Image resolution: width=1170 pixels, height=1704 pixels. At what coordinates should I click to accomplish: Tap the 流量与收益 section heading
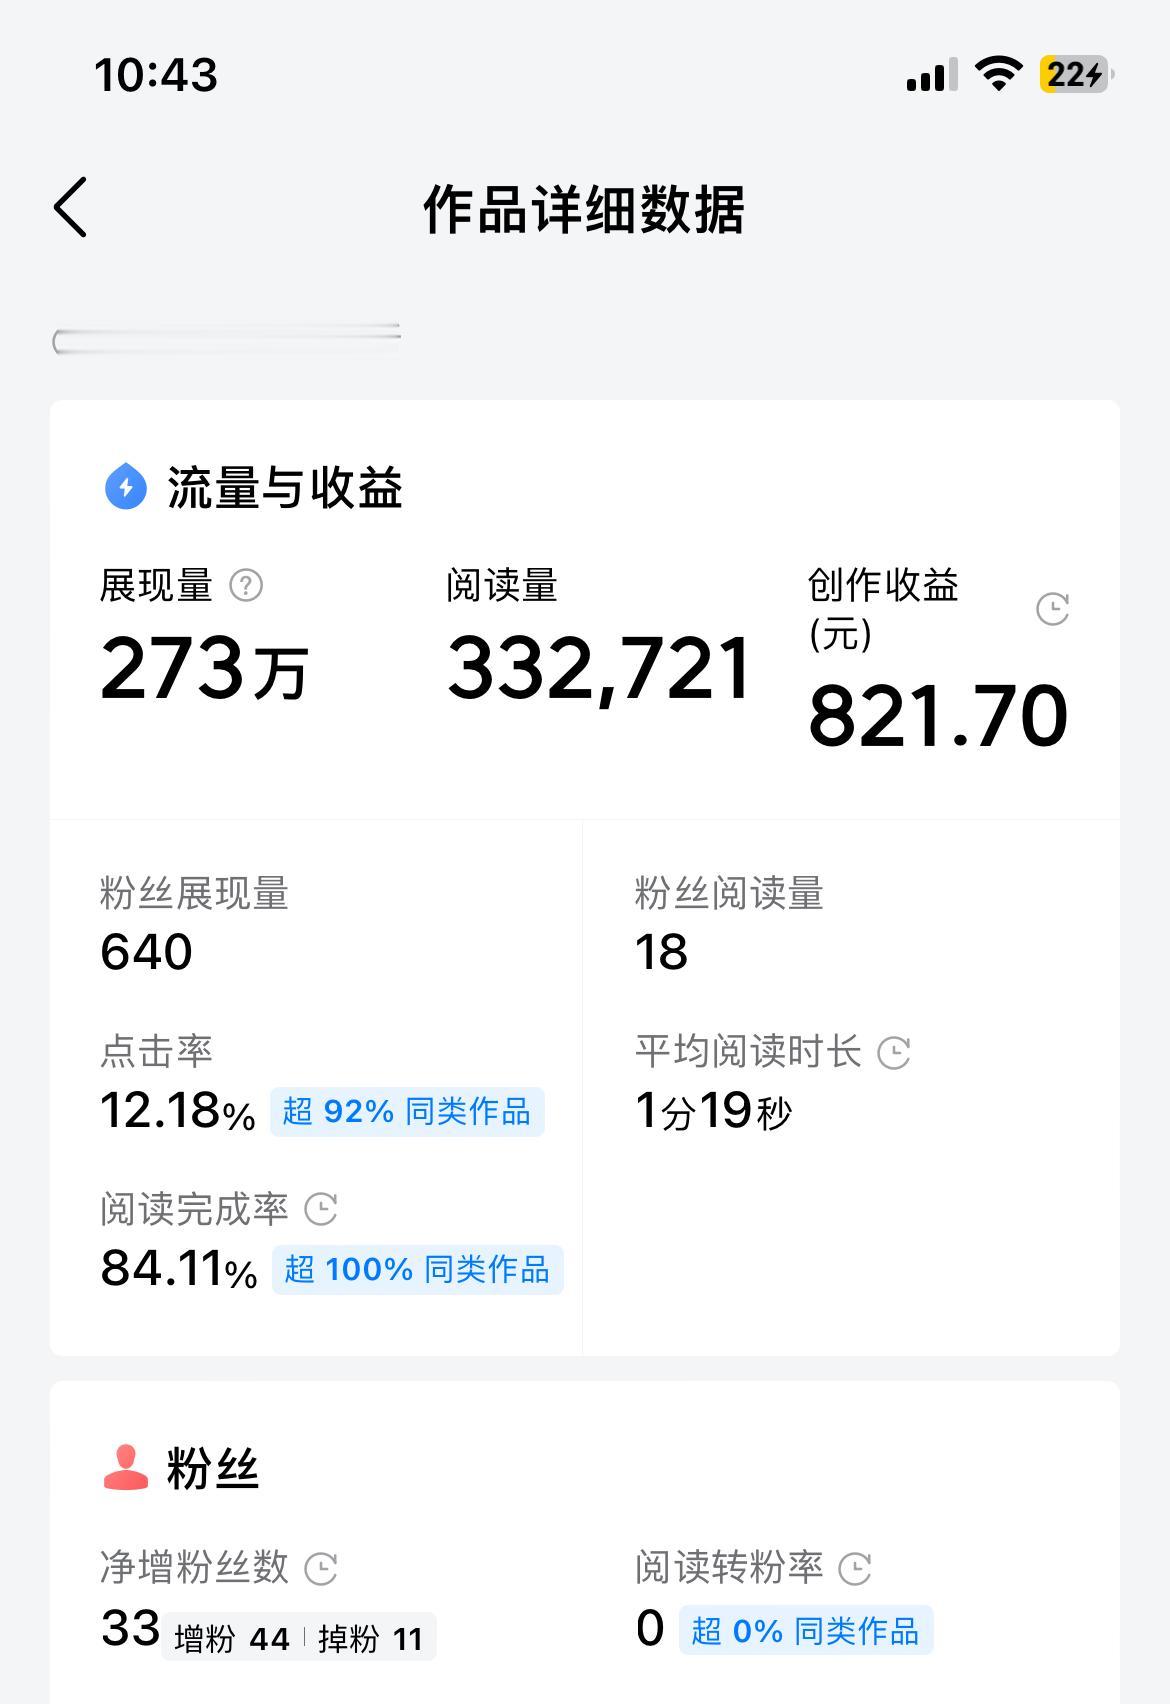pos(284,488)
